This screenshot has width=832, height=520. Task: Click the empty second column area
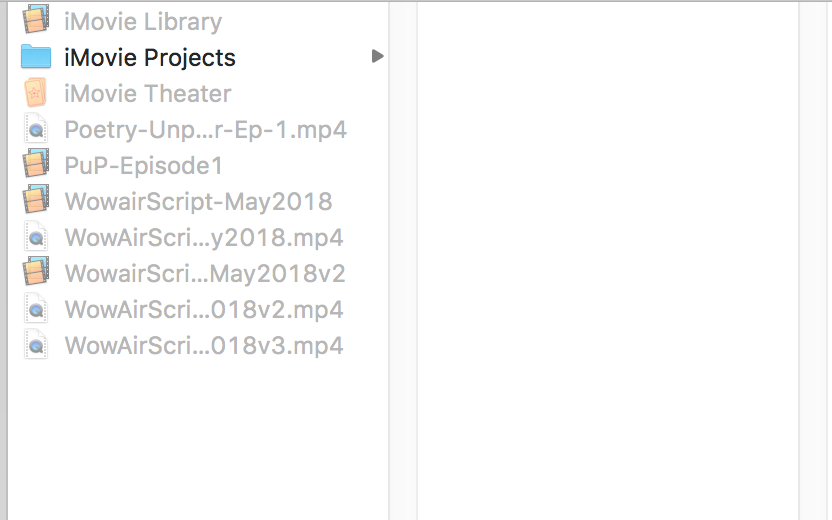coord(607,260)
